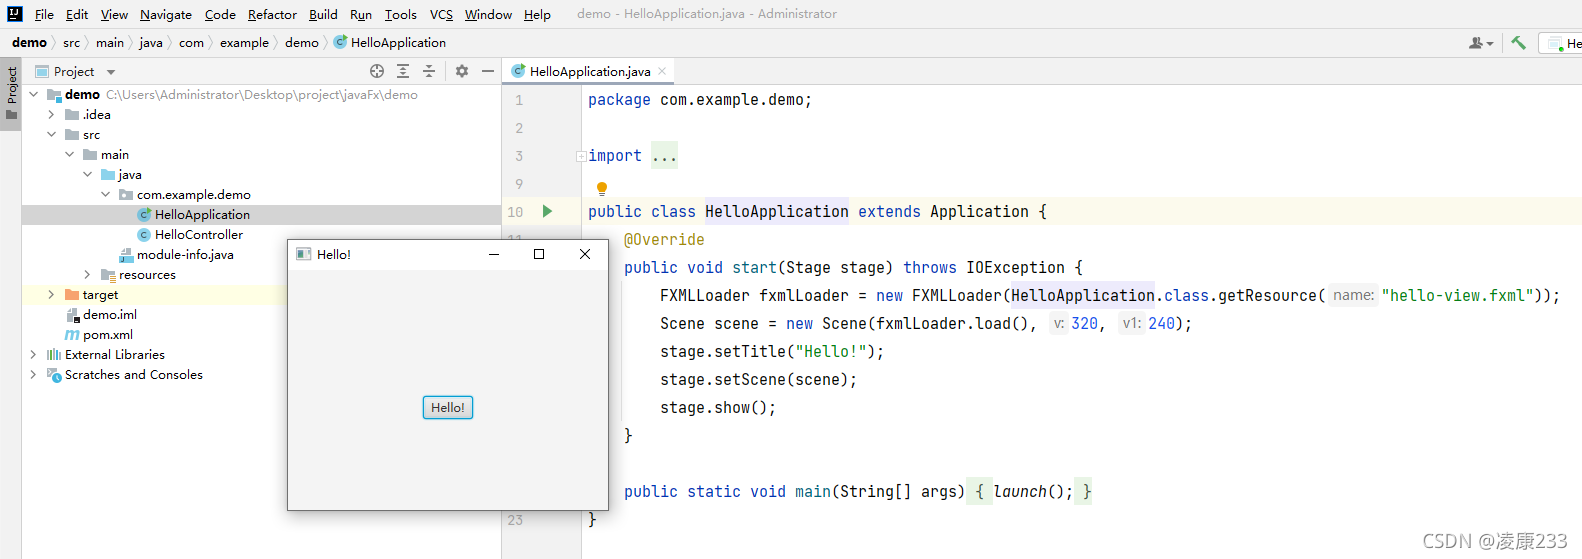Close the HelloApplication.java editor tab
This screenshot has width=1582, height=559.
click(x=662, y=71)
